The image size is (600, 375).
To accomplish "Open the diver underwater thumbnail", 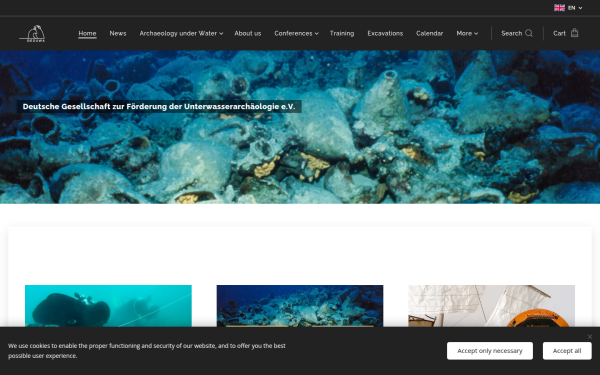I will 108,306.
